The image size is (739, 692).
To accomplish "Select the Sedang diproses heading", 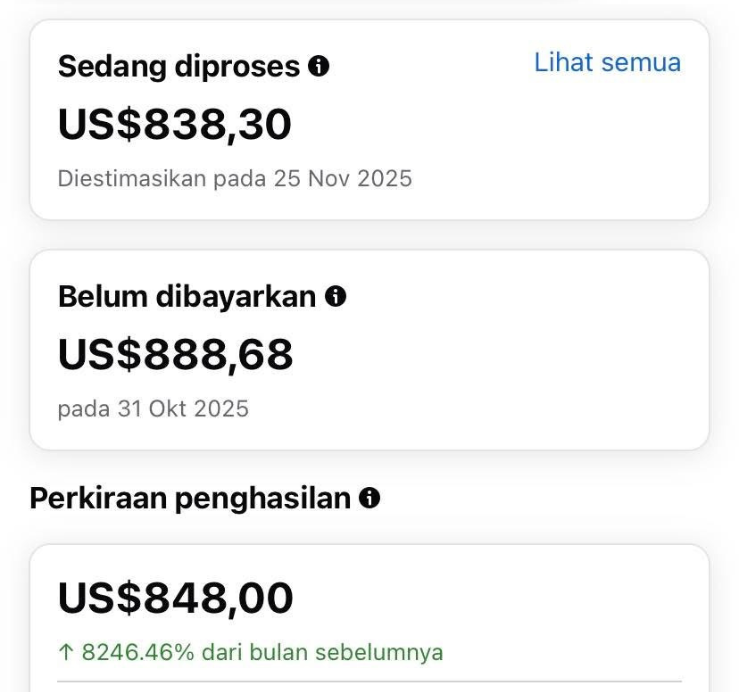I will click(178, 67).
